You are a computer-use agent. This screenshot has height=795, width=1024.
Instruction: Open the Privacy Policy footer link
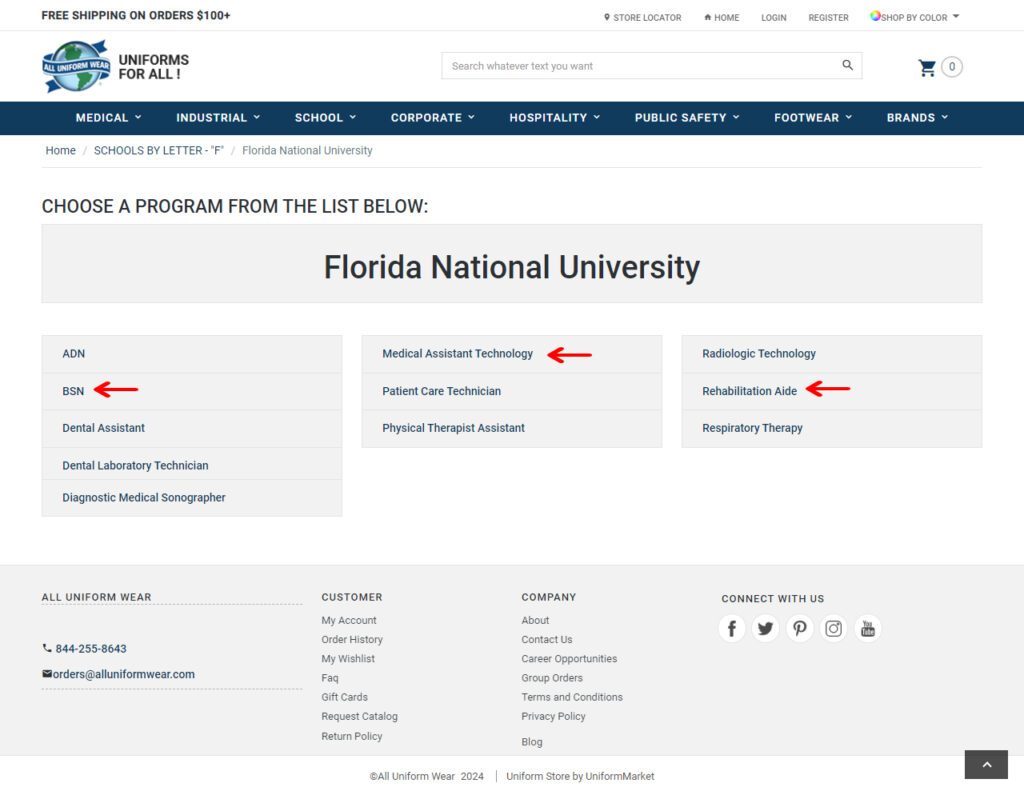click(553, 716)
